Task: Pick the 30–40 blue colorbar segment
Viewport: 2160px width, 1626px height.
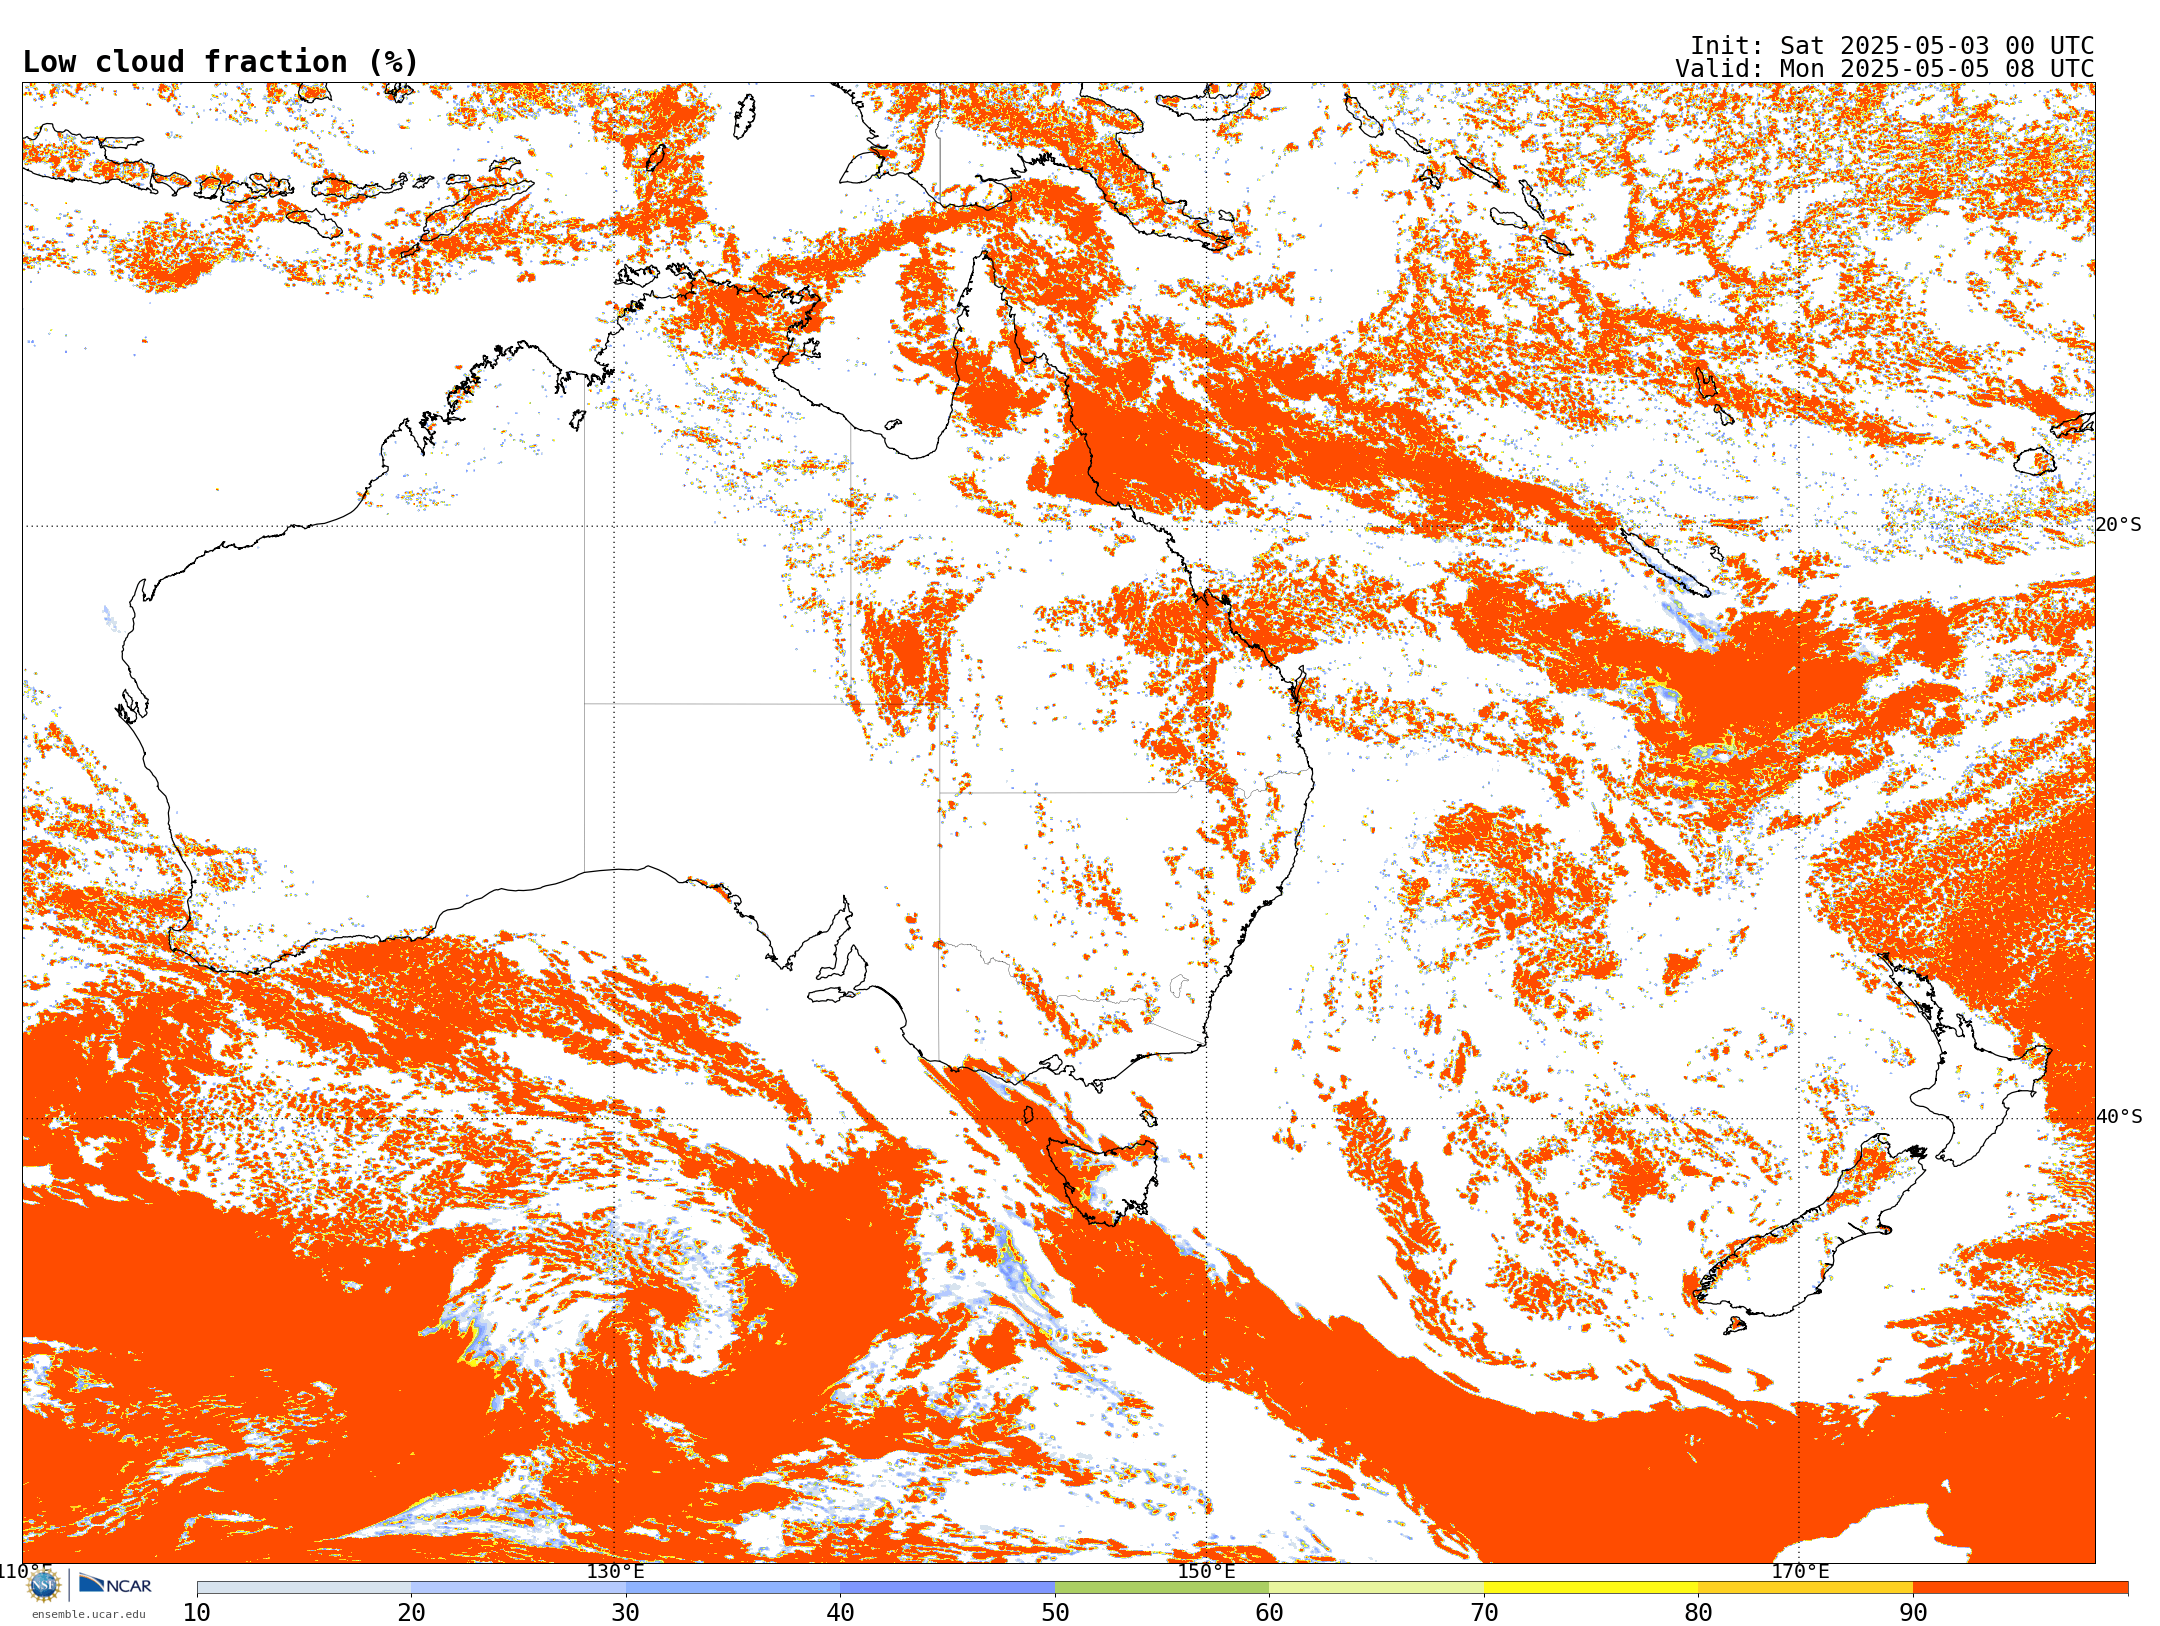Action: pyautogui.click(x=733, y=1588)
